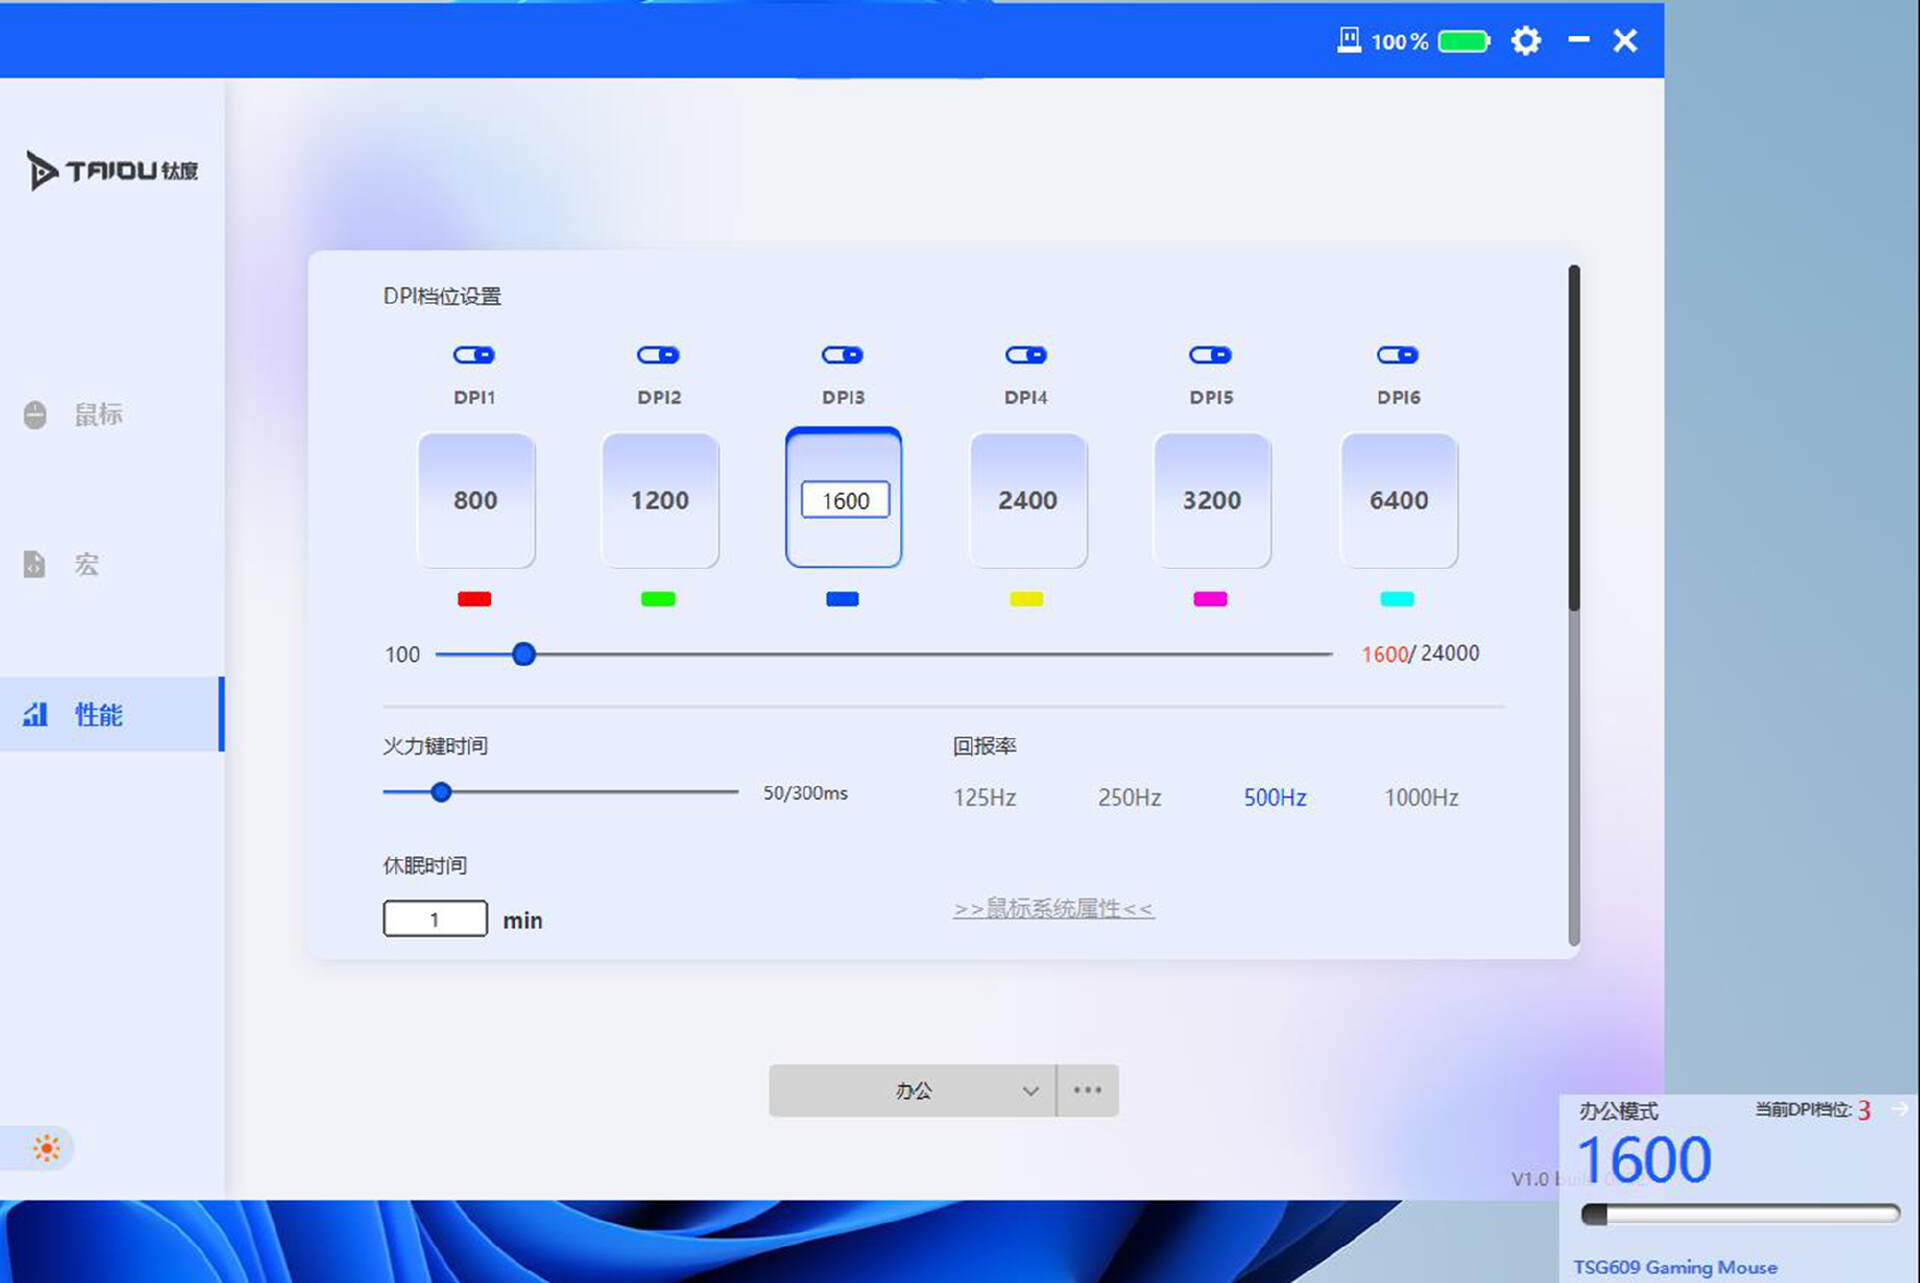The height and width of the screenshot is (1283, 1920).
Task: Minimize the Taidu driver window
Action: click(x=1579, y=40)
